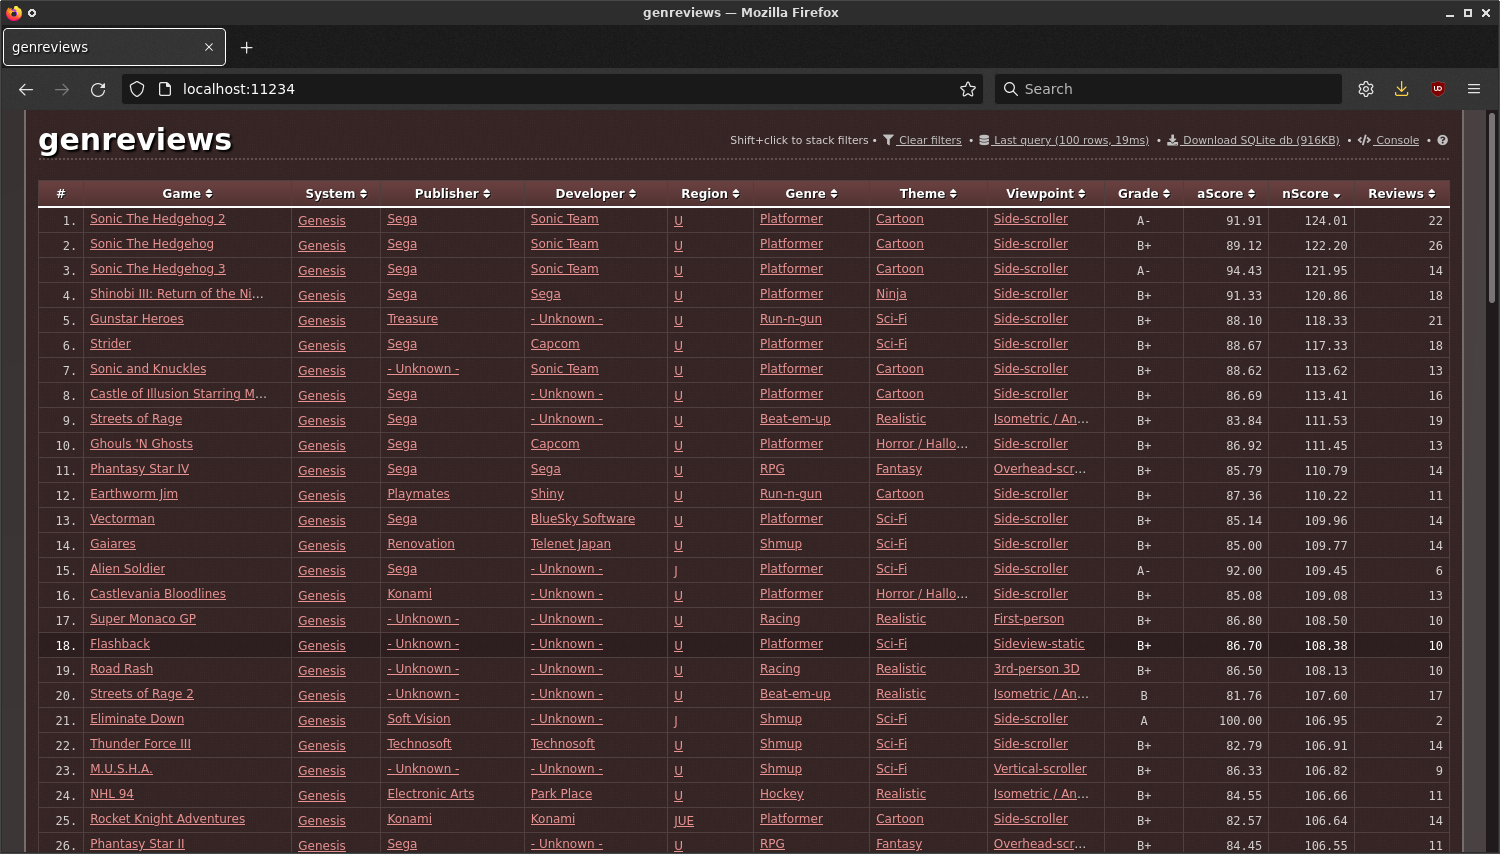Open the Console link

coord(1389,140)
